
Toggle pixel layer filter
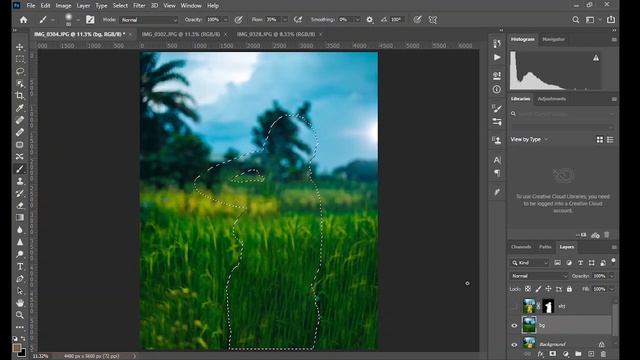coord(557,263)
